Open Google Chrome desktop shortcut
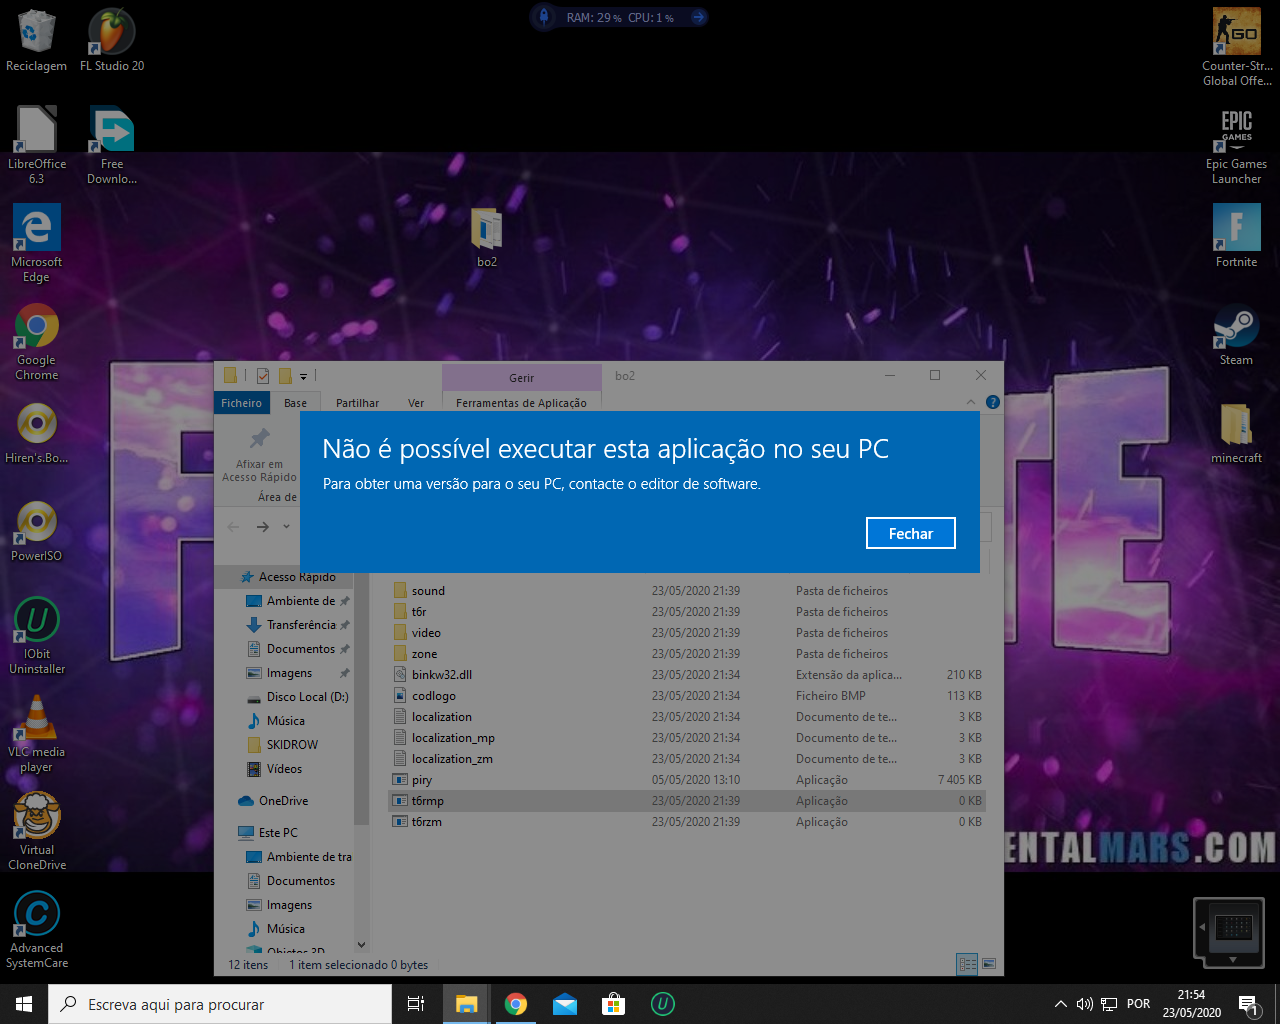 point(36,341)
